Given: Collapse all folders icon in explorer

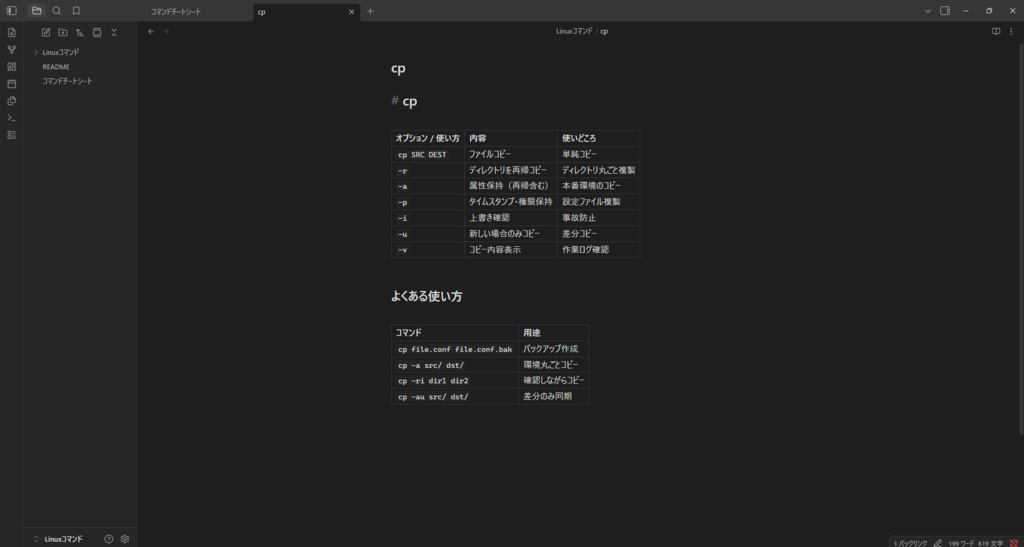Looking at the screenshot, I should tap(114, 33).
